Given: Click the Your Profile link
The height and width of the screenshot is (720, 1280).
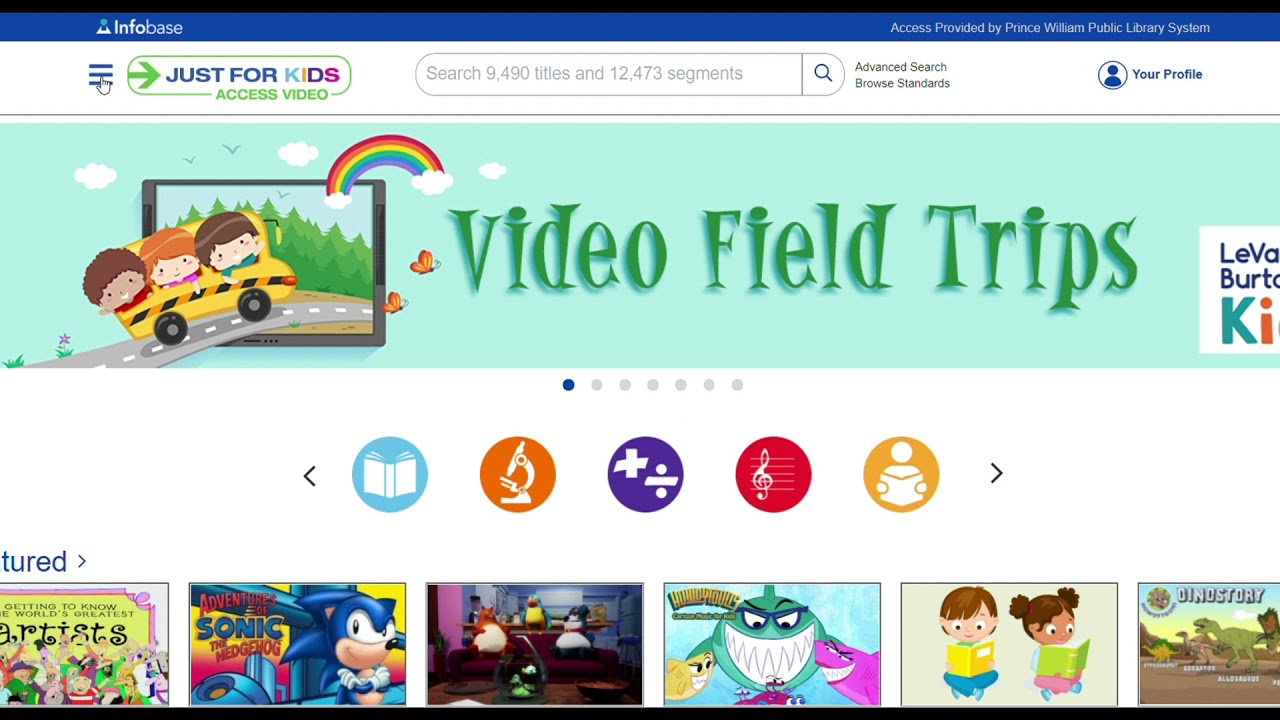Looking at the screenshot, I should [x=1167, y=75].
